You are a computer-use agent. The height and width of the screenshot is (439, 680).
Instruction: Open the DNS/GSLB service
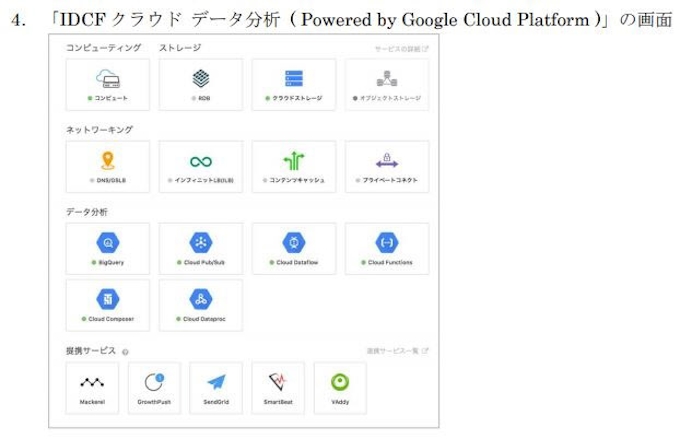click(108, 166)
